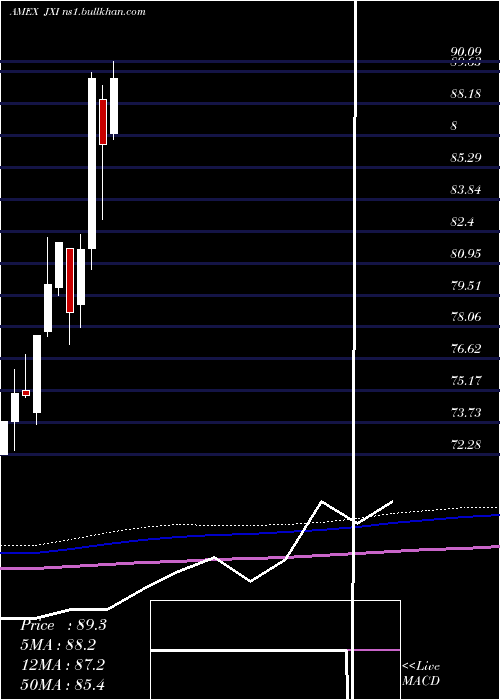Click the 50MA : 85.4 readout

pos(63,684)
